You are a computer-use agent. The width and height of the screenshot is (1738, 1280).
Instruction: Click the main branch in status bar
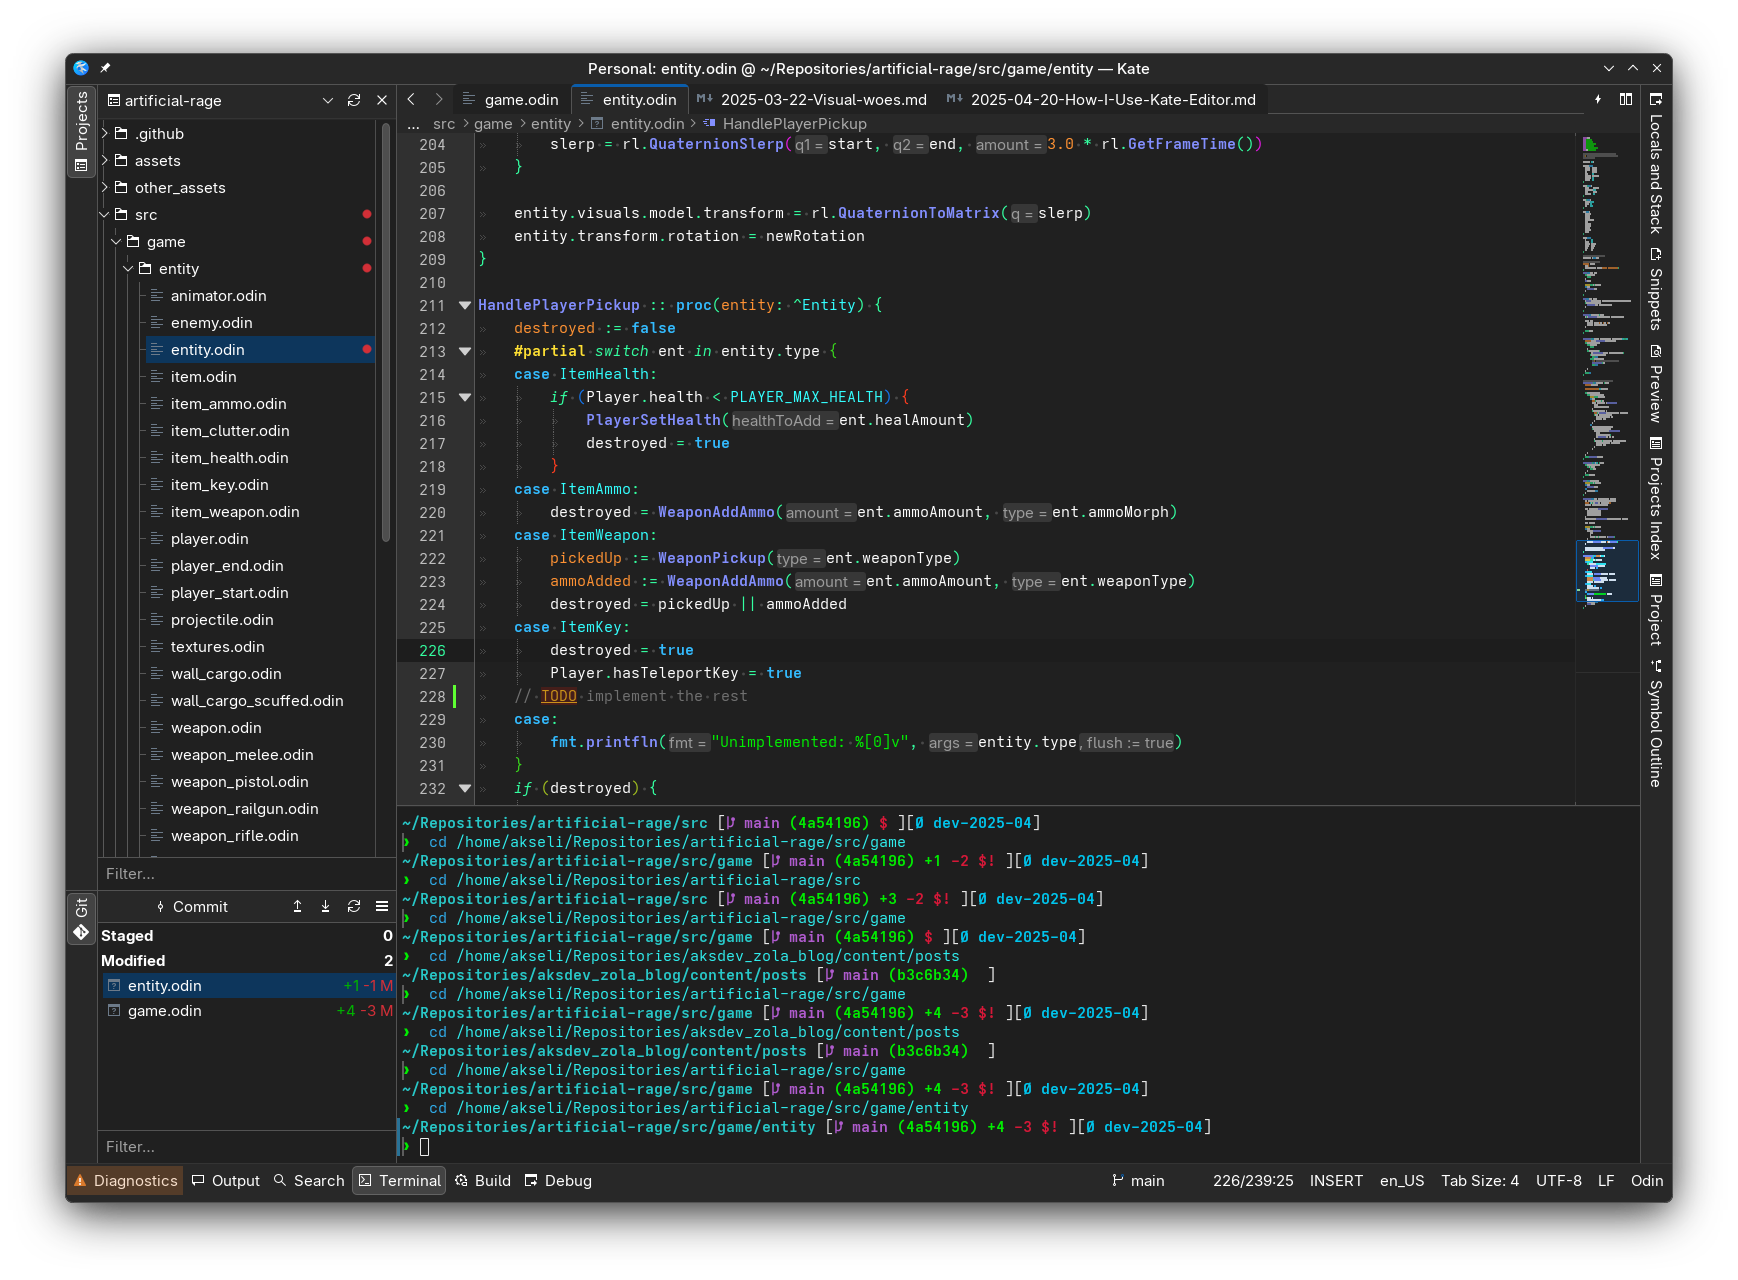coord(1138,1181)
